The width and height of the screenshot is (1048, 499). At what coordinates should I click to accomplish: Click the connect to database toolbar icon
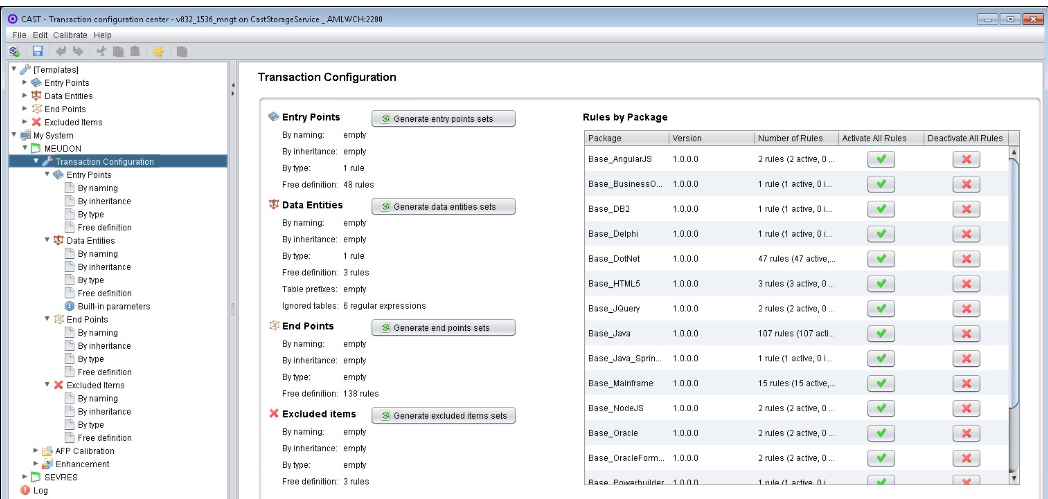[14, 51]
